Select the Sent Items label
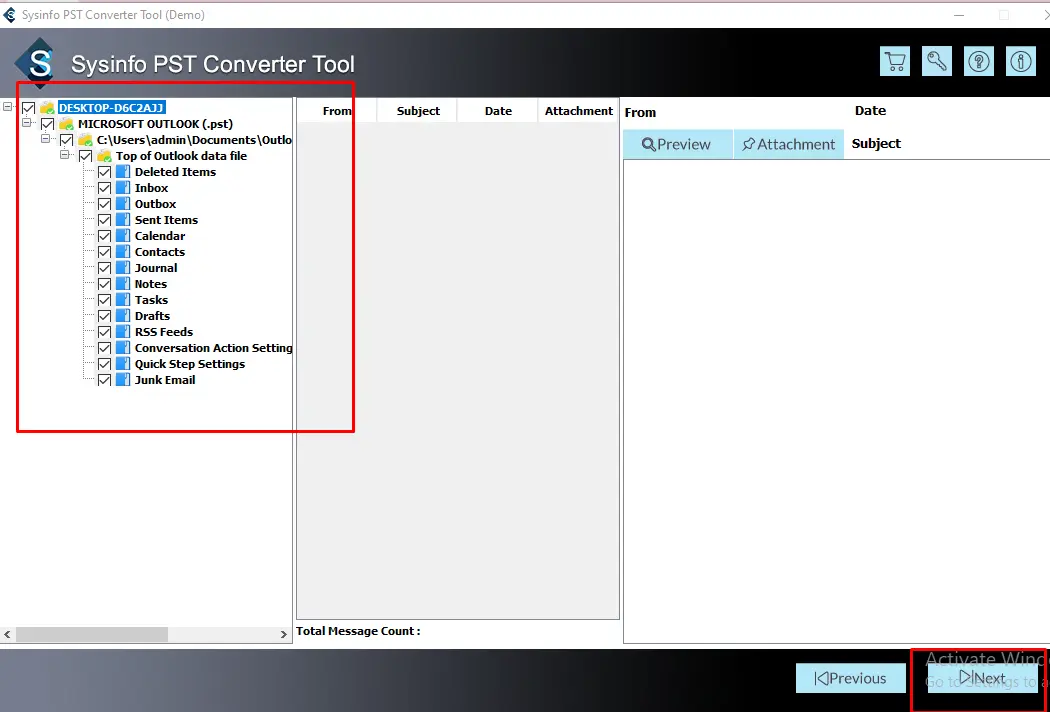This screenshot has width=1050, height=712. [166, 220]
